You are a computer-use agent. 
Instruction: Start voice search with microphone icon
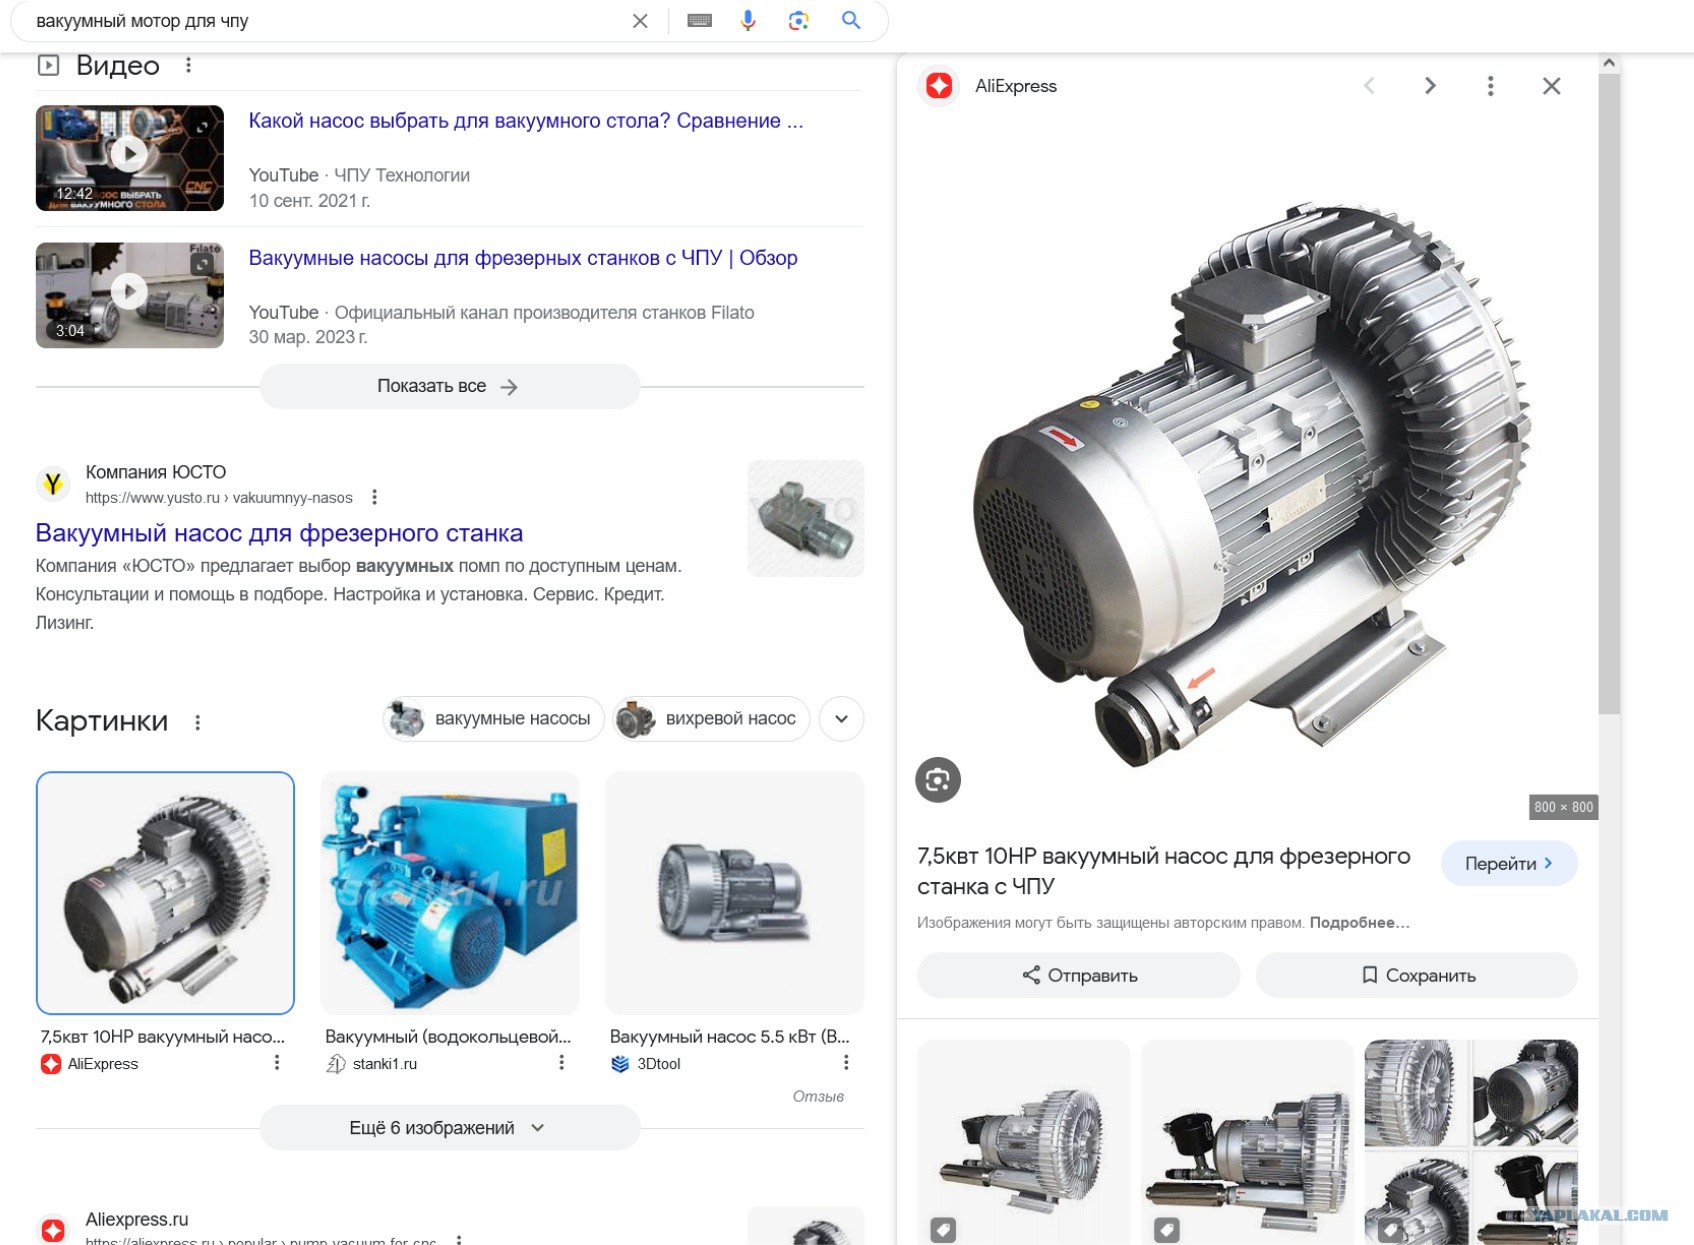[748, 21]
